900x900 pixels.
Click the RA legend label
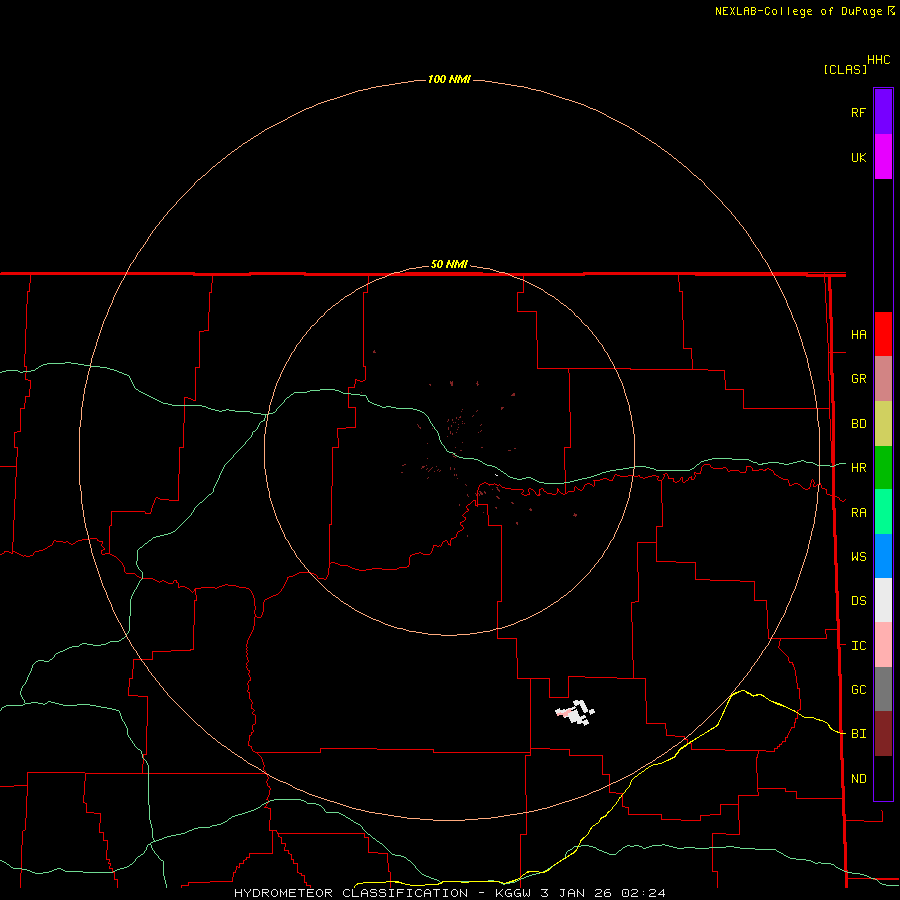[858, 513]
